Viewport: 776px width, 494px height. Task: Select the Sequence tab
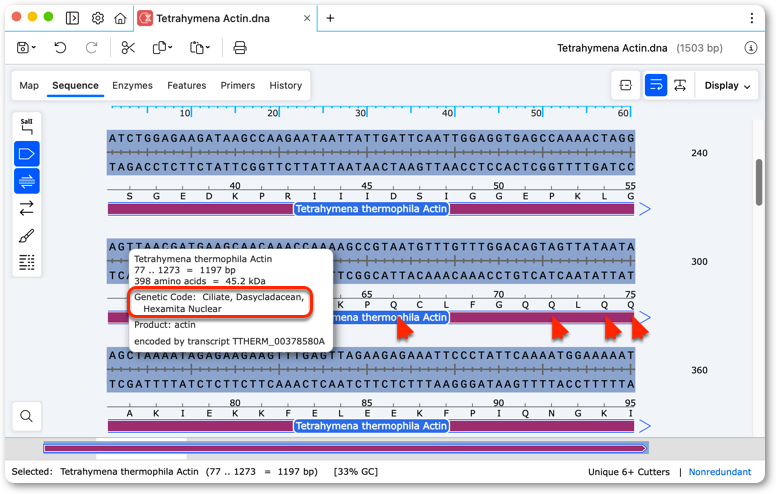pyautogui.click(x=75, y=86)
